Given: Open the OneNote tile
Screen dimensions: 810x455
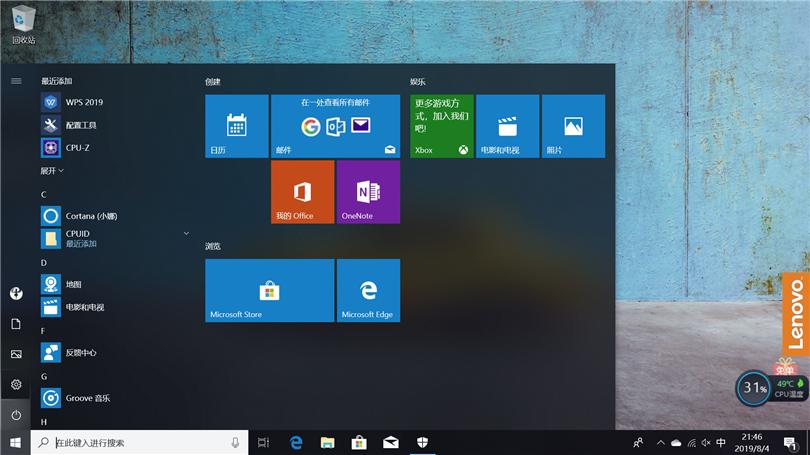Looking at the screenshot, I should [x=367, y=192].
